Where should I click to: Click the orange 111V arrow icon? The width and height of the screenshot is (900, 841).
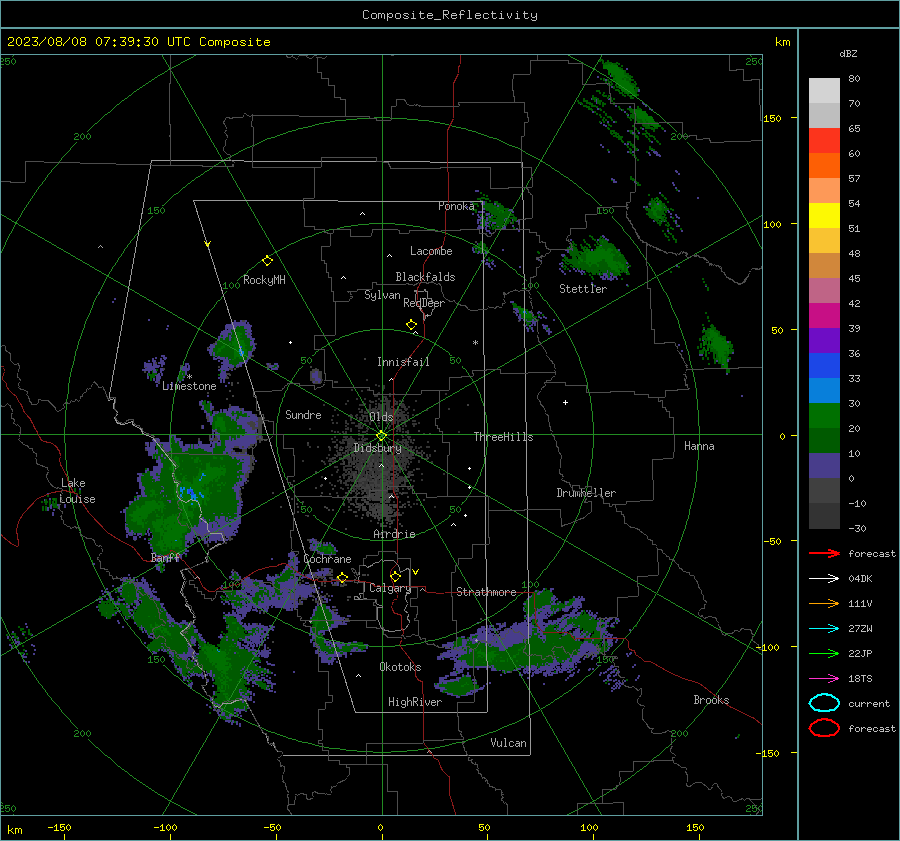click(824, 603)
